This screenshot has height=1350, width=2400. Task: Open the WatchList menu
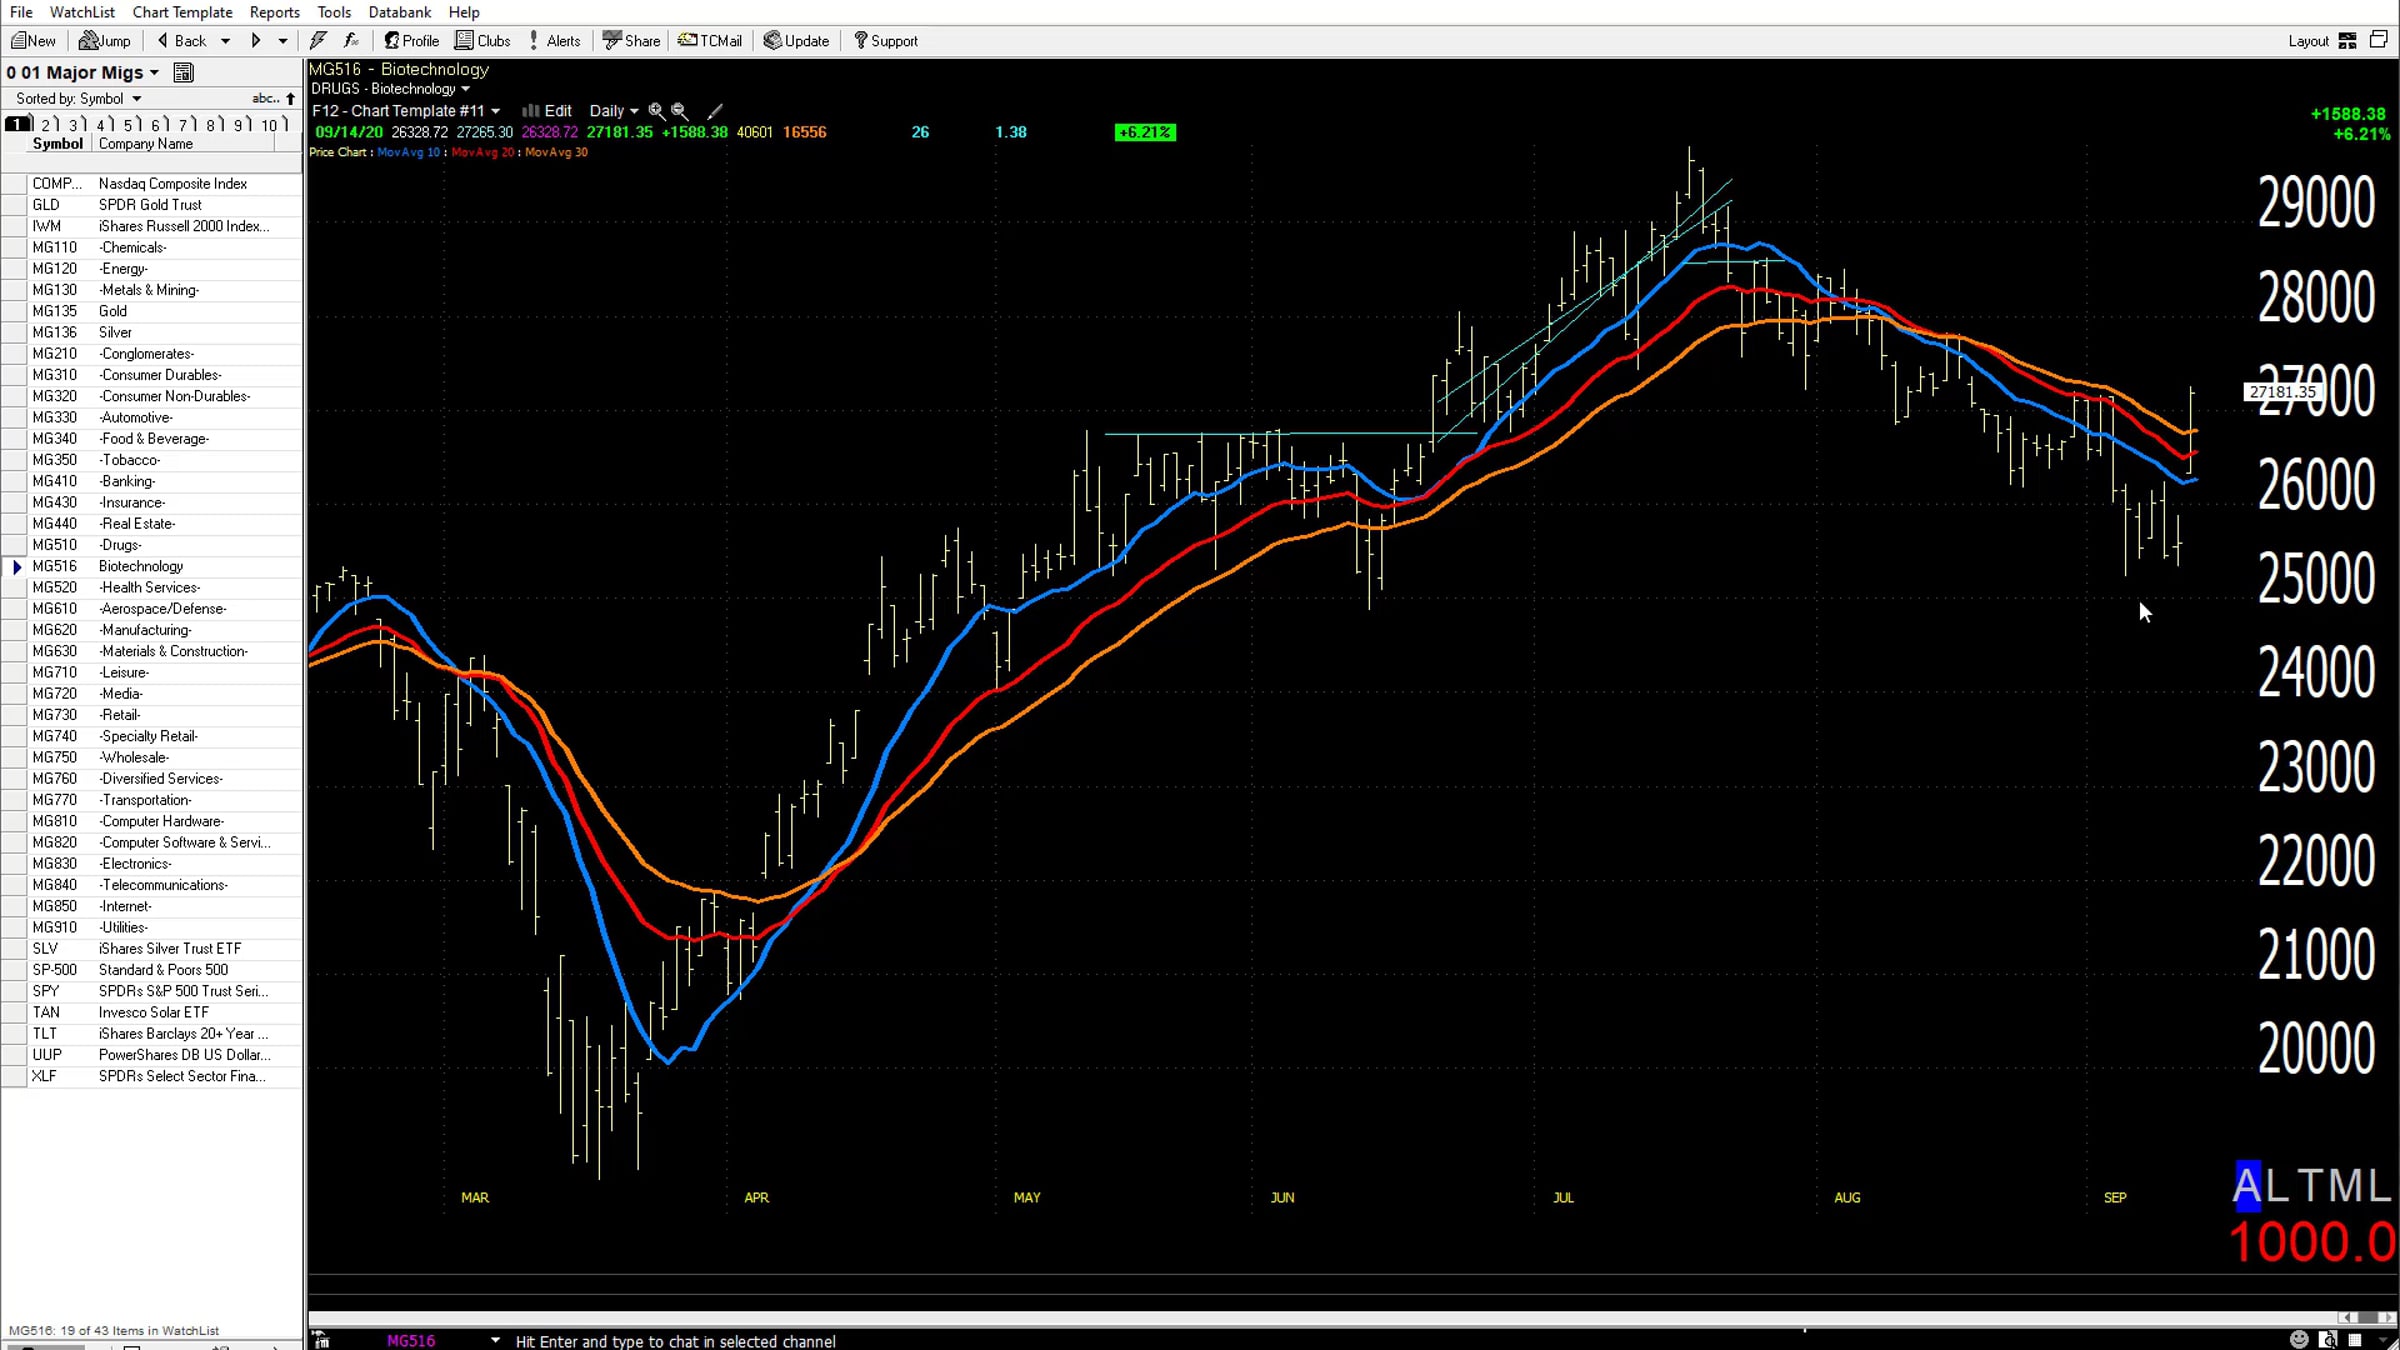point(82,12)
